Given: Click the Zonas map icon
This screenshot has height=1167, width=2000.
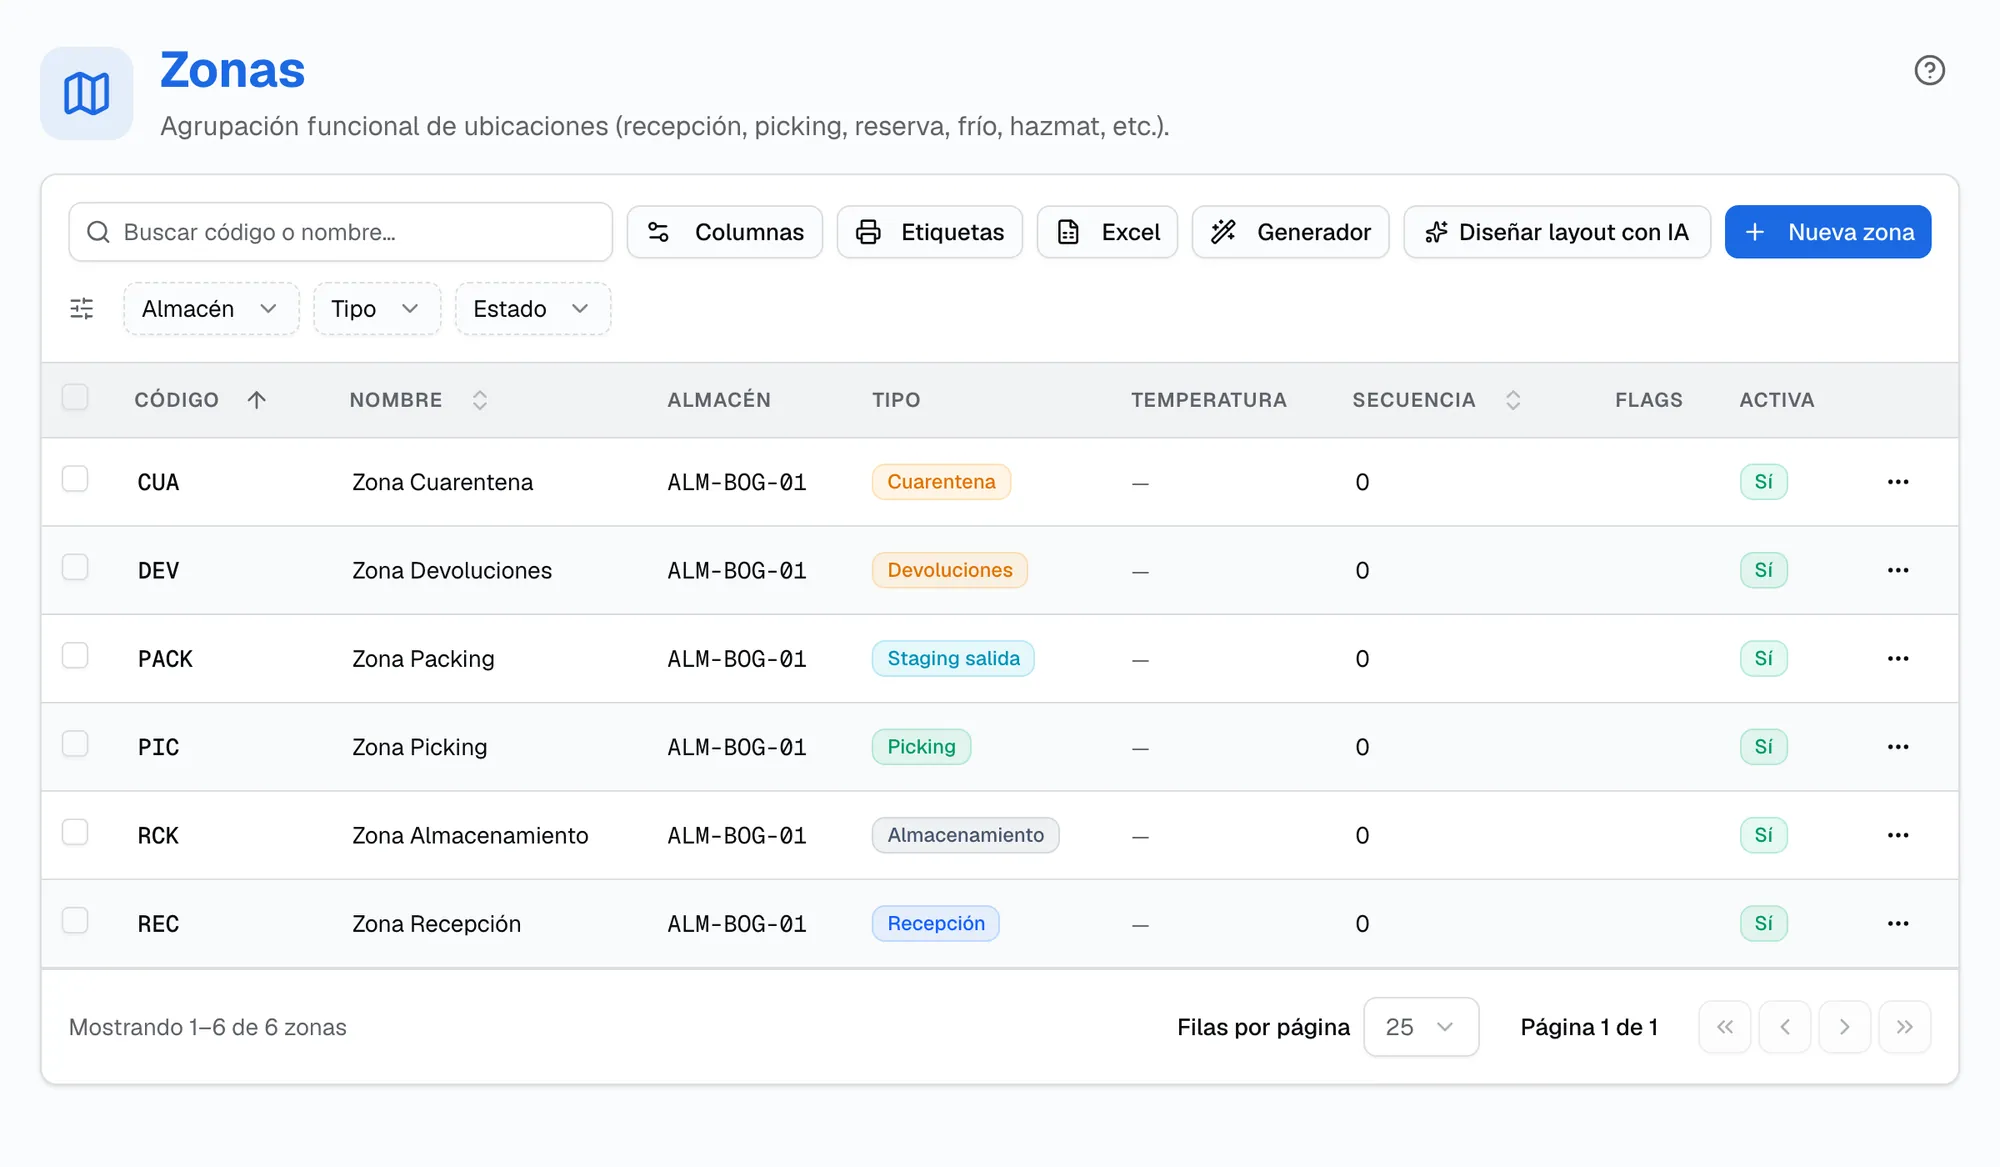Looking at the screenshot, I should pyautogui.click(x=87, y=93).
